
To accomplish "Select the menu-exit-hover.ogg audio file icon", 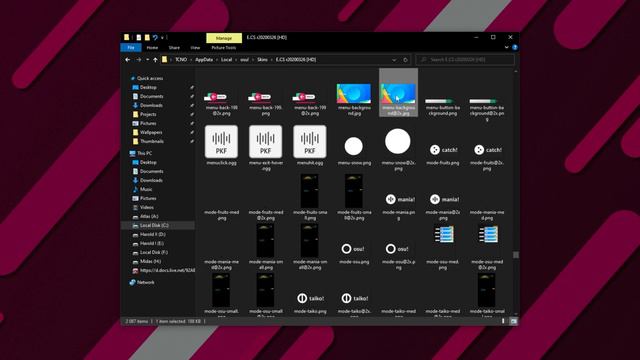I will (266, 142).
